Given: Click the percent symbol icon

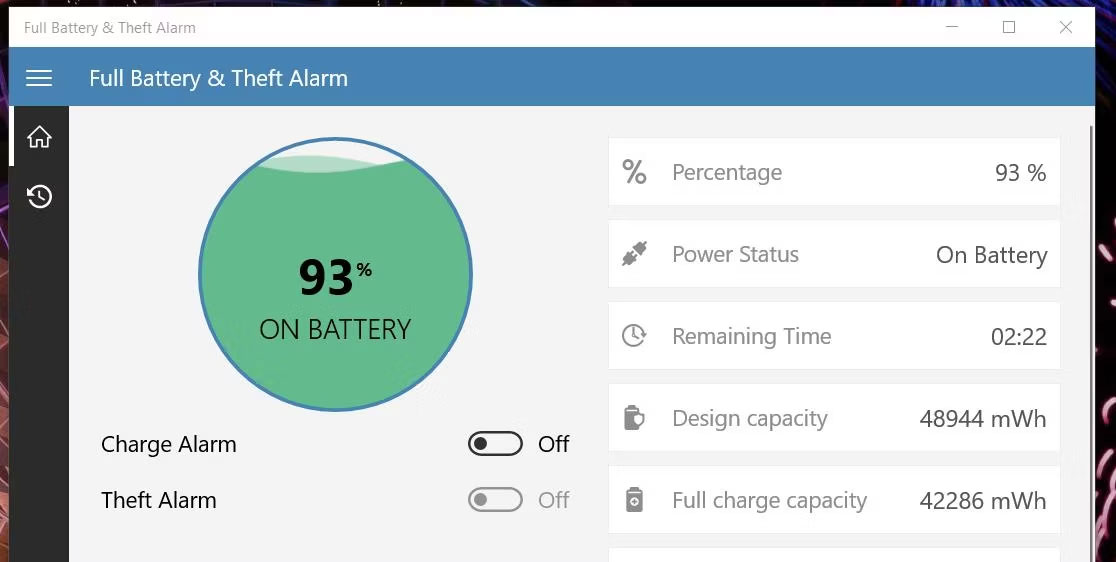Looking at the screenshot, I should [634, 172].
